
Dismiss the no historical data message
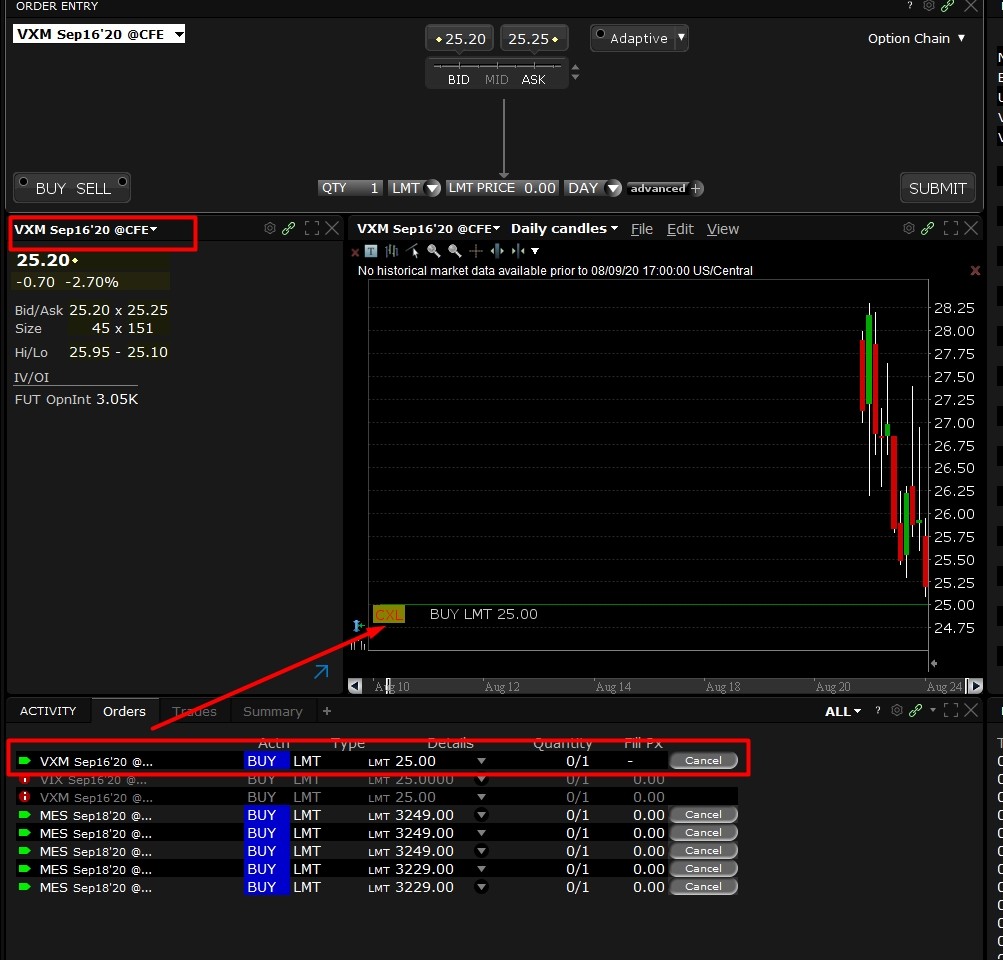point(975,271)
